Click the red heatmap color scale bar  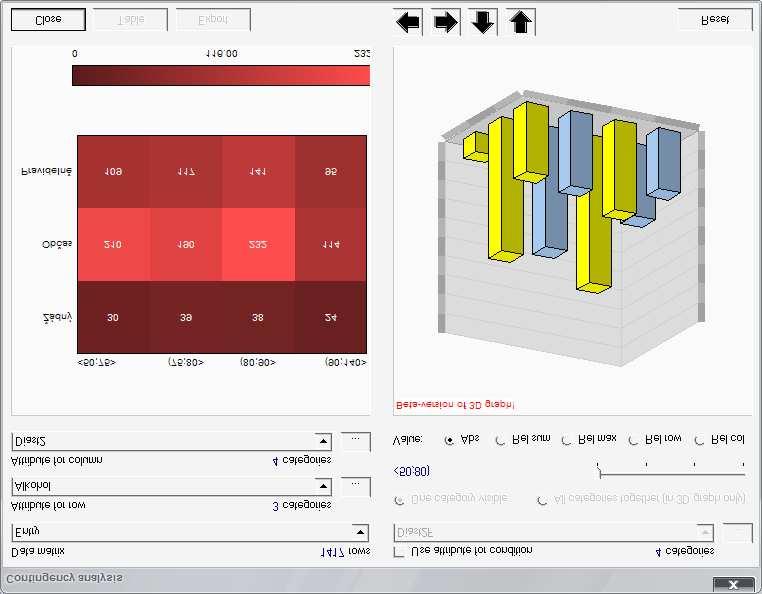pyautogui.click(x=221, y=75)
